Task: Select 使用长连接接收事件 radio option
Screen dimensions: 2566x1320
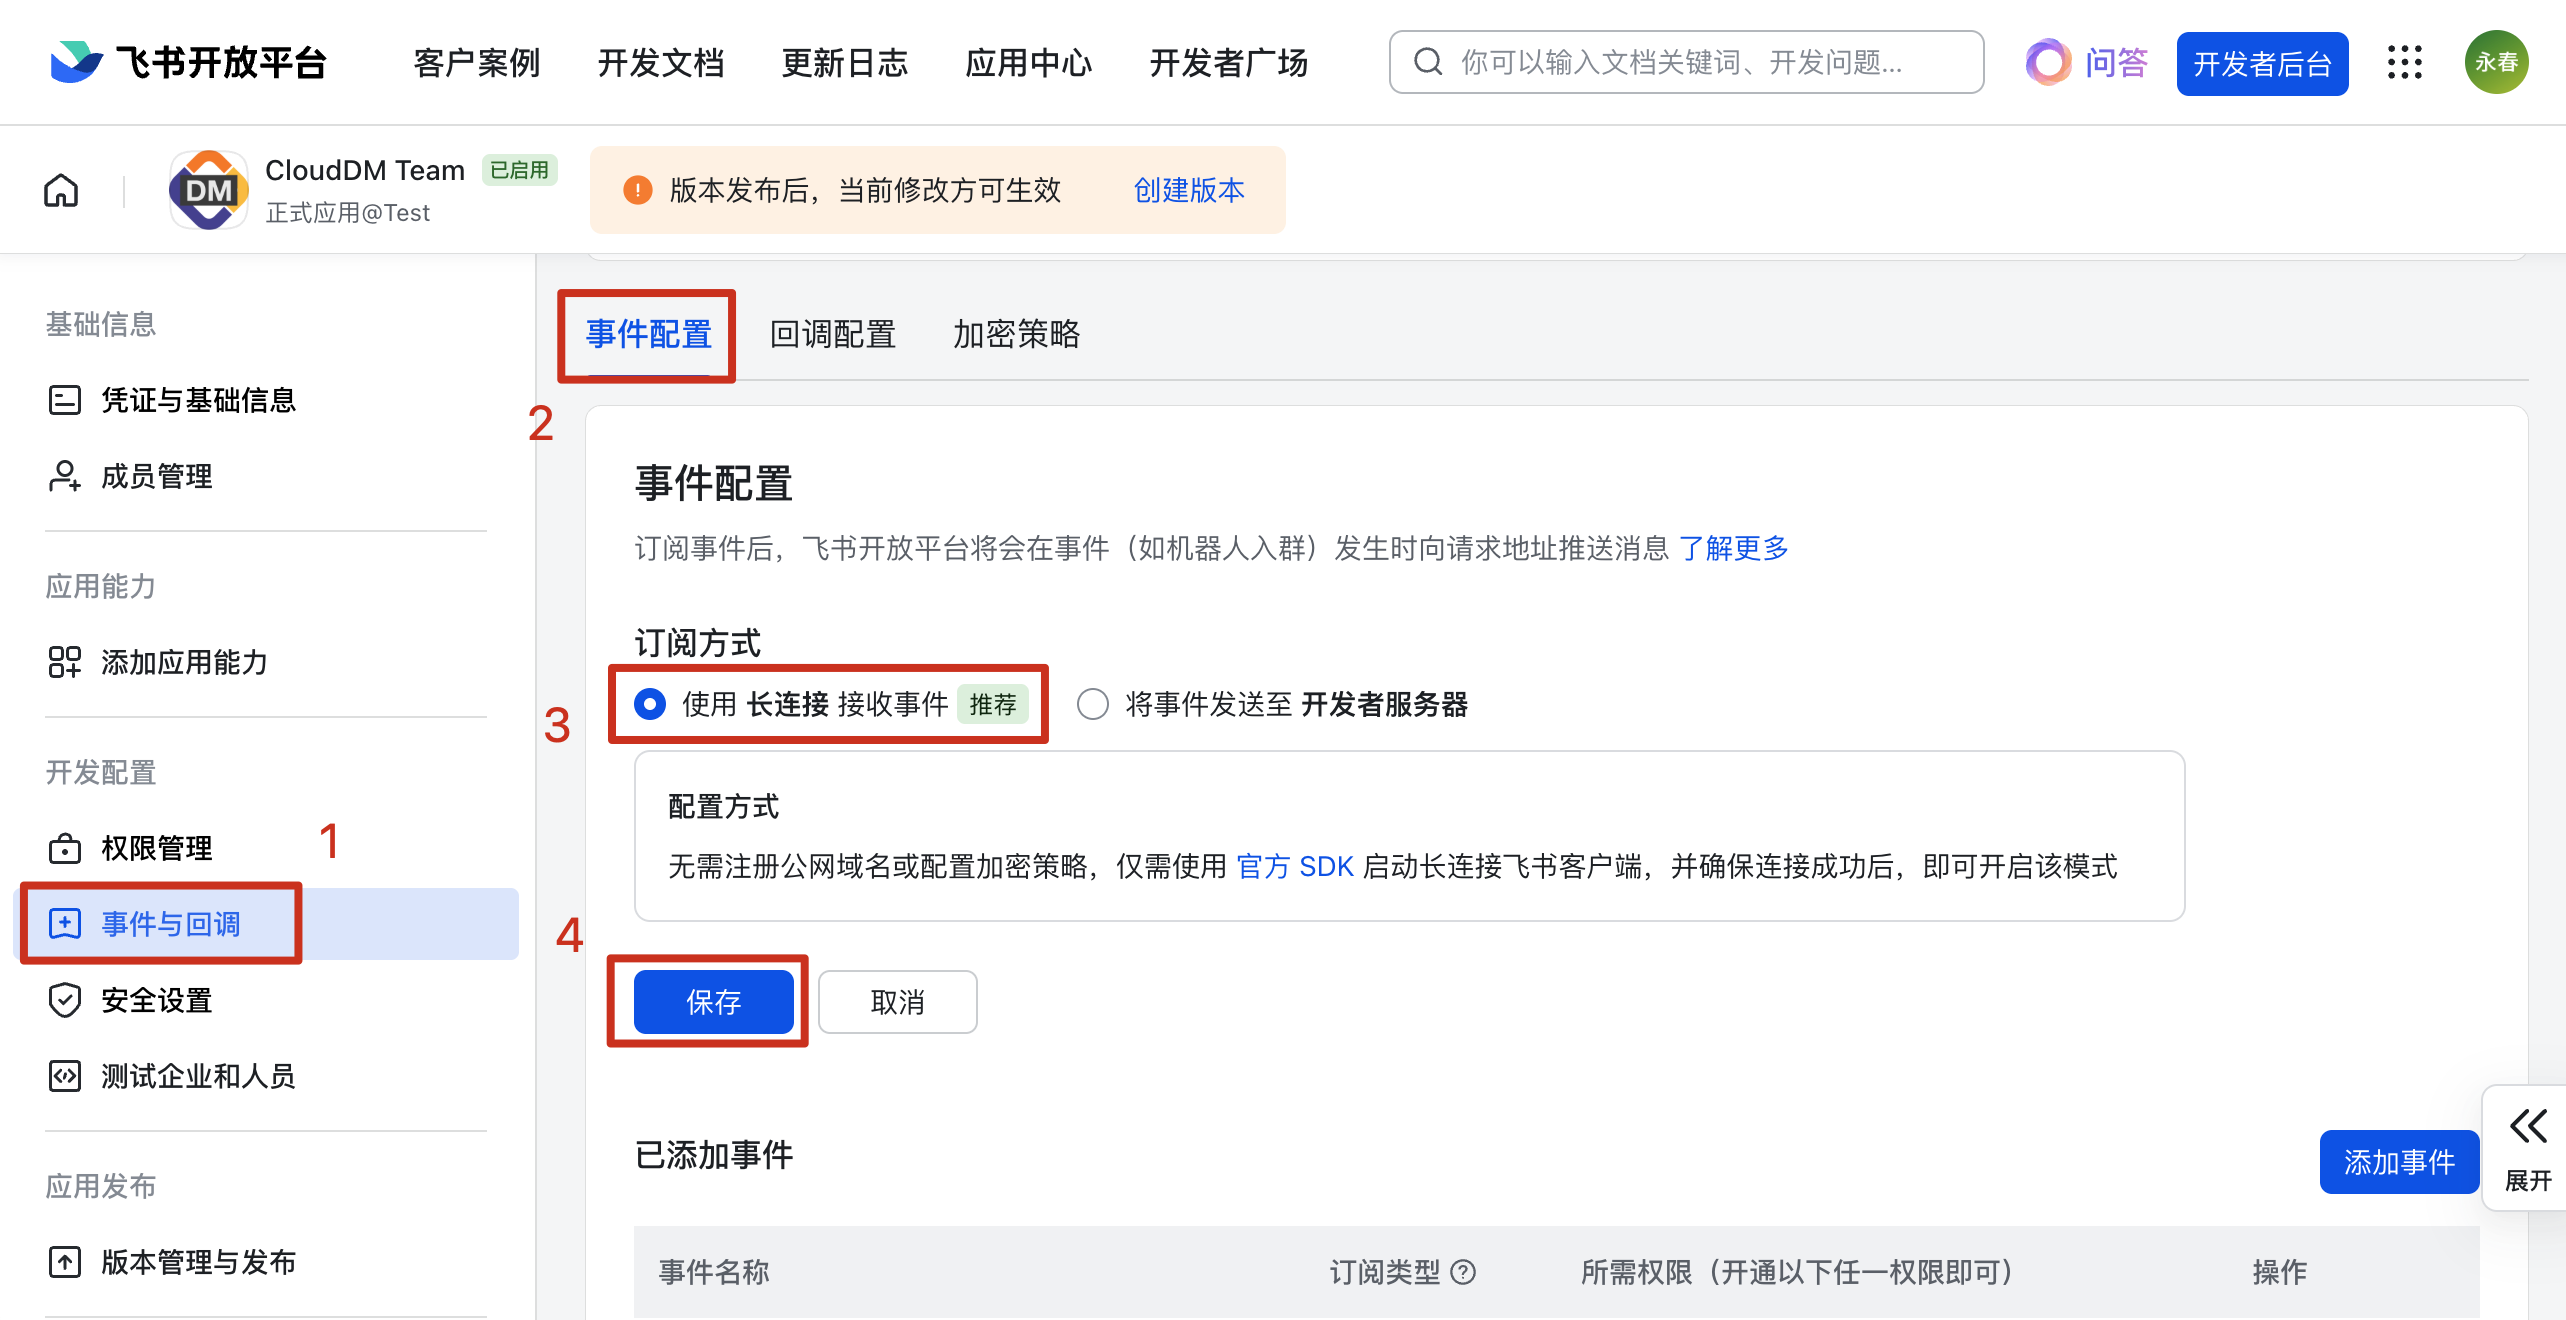Action: pyautogui.click(x=650, y=704)
